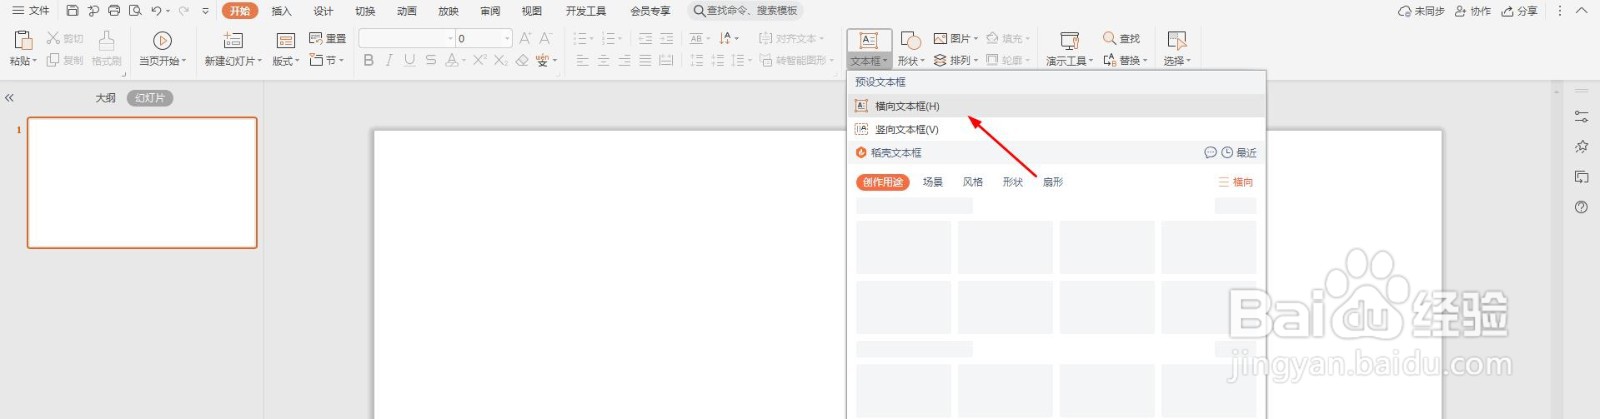This screenshot has height=419, width=1600.
Task: Open the Arrange (排列) dropdown
Action: click(956, 60)
